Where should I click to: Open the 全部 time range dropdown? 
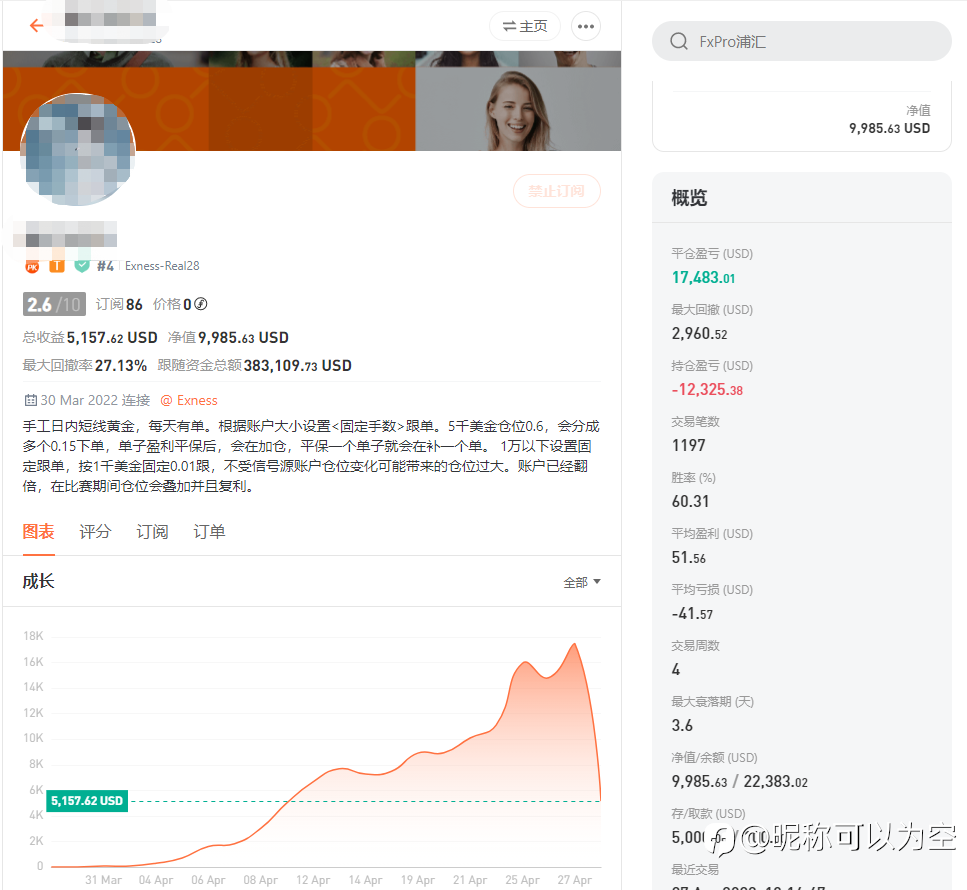coord(582,582)
